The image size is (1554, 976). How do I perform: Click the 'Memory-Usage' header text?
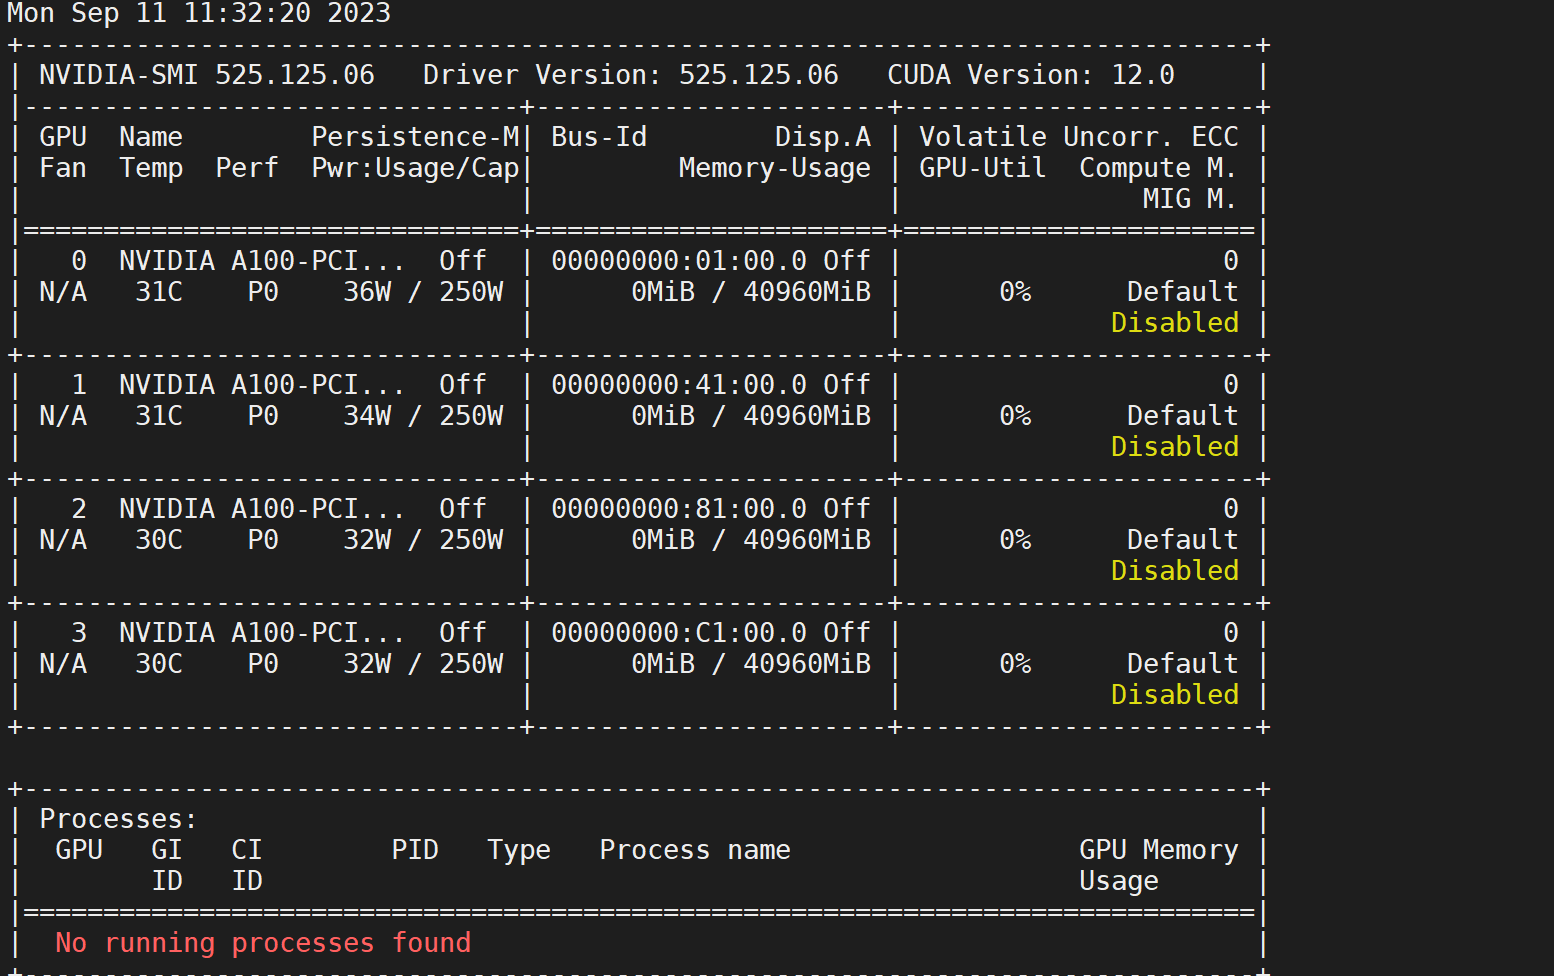click(775, 168)
